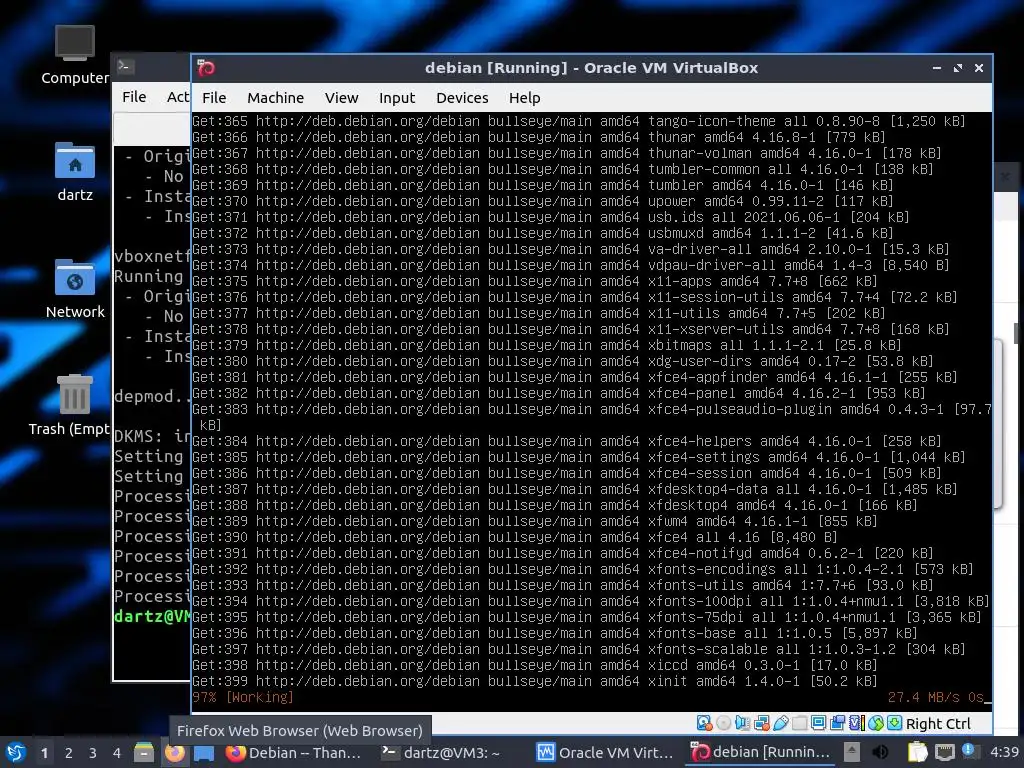Click the recording status icon

click(837, 723)
